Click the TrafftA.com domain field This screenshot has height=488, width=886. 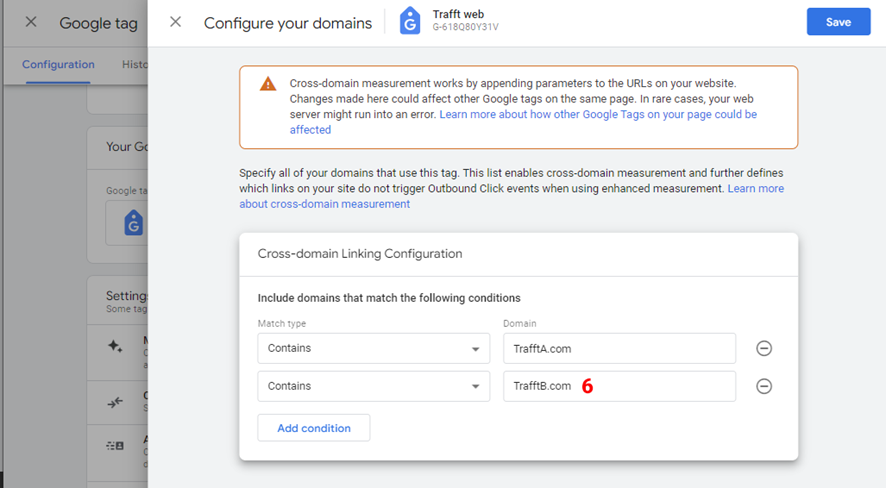[x=619, y=348]
